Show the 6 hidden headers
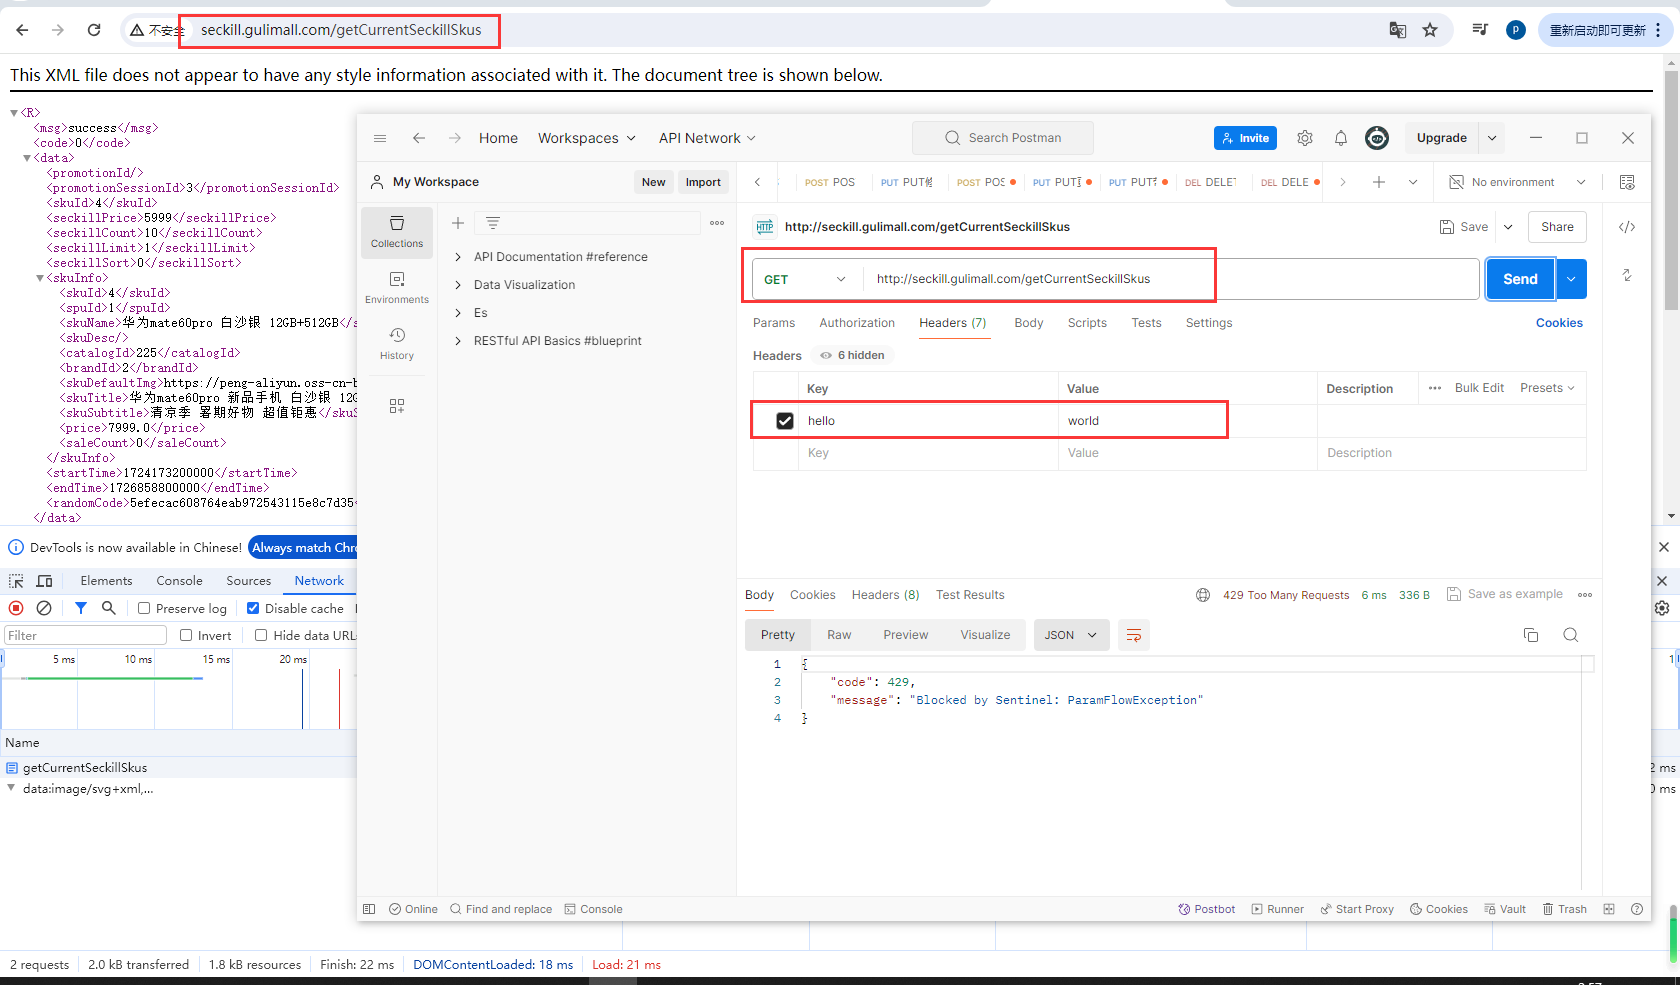Screen dimensions: 1680x985 tap(852, 355)
